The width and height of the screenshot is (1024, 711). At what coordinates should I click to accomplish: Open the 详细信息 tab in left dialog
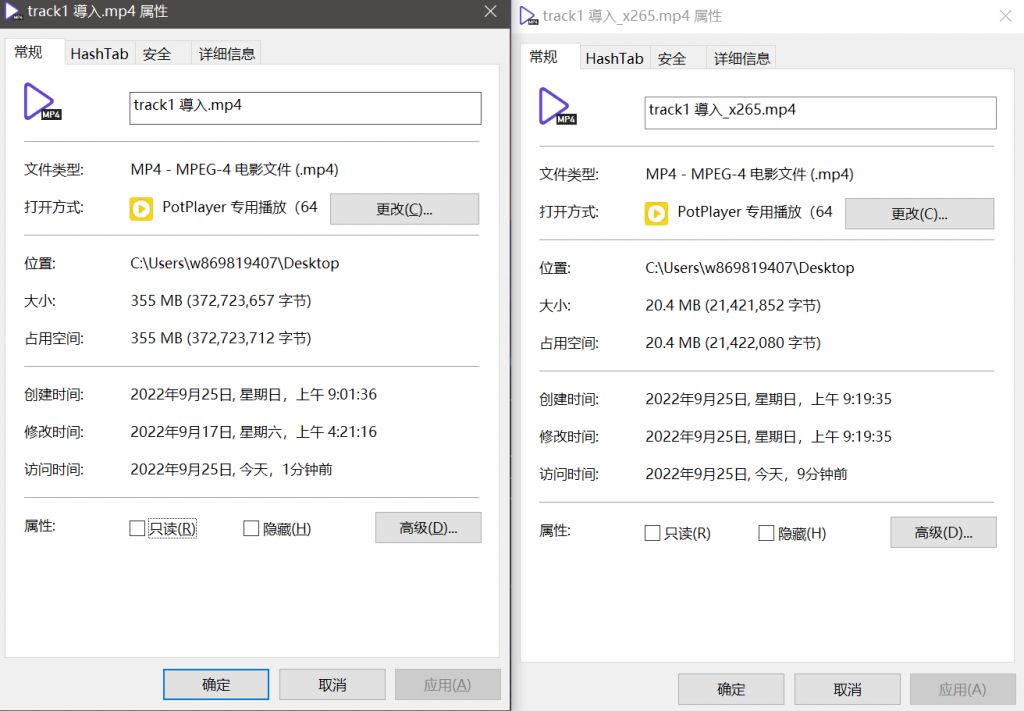pyautogui.click(x=226, y=53)
